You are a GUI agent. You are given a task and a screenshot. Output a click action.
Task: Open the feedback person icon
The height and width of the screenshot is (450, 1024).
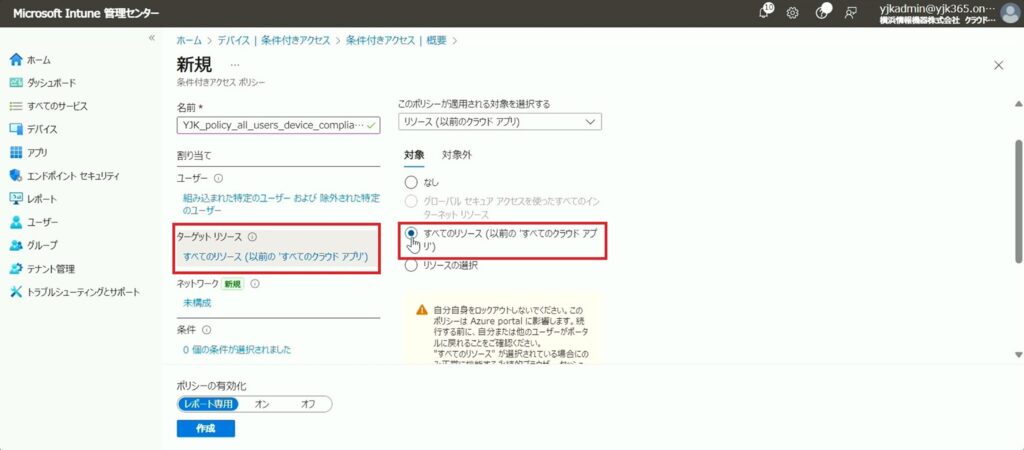850,13
